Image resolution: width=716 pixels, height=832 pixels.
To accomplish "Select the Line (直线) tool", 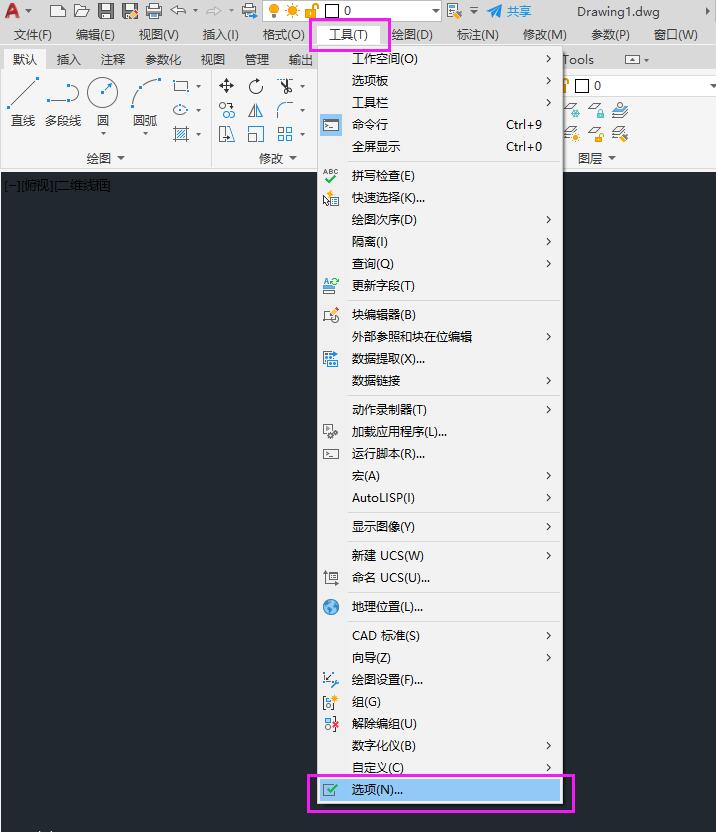I will pos(23,102).
